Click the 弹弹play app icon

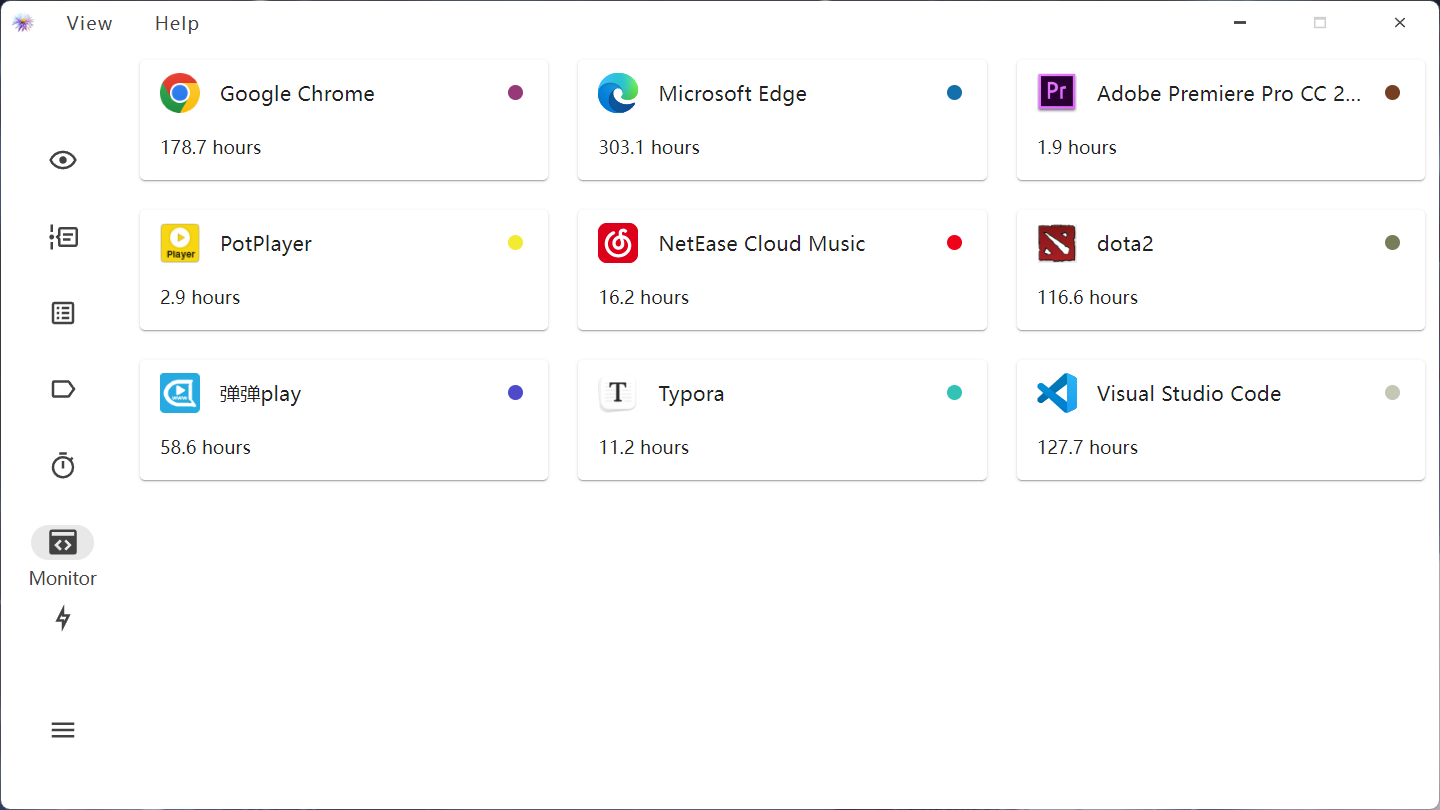click(180, 393)
